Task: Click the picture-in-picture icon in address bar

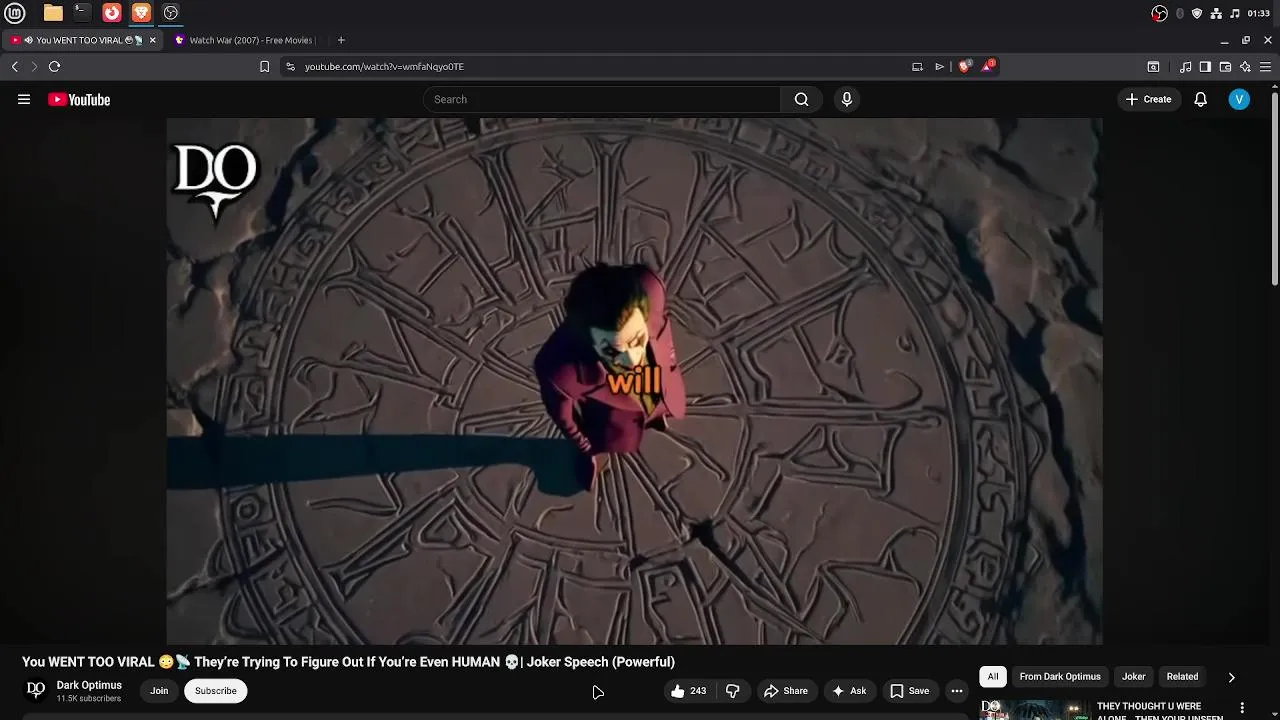Action: point(917,67)
